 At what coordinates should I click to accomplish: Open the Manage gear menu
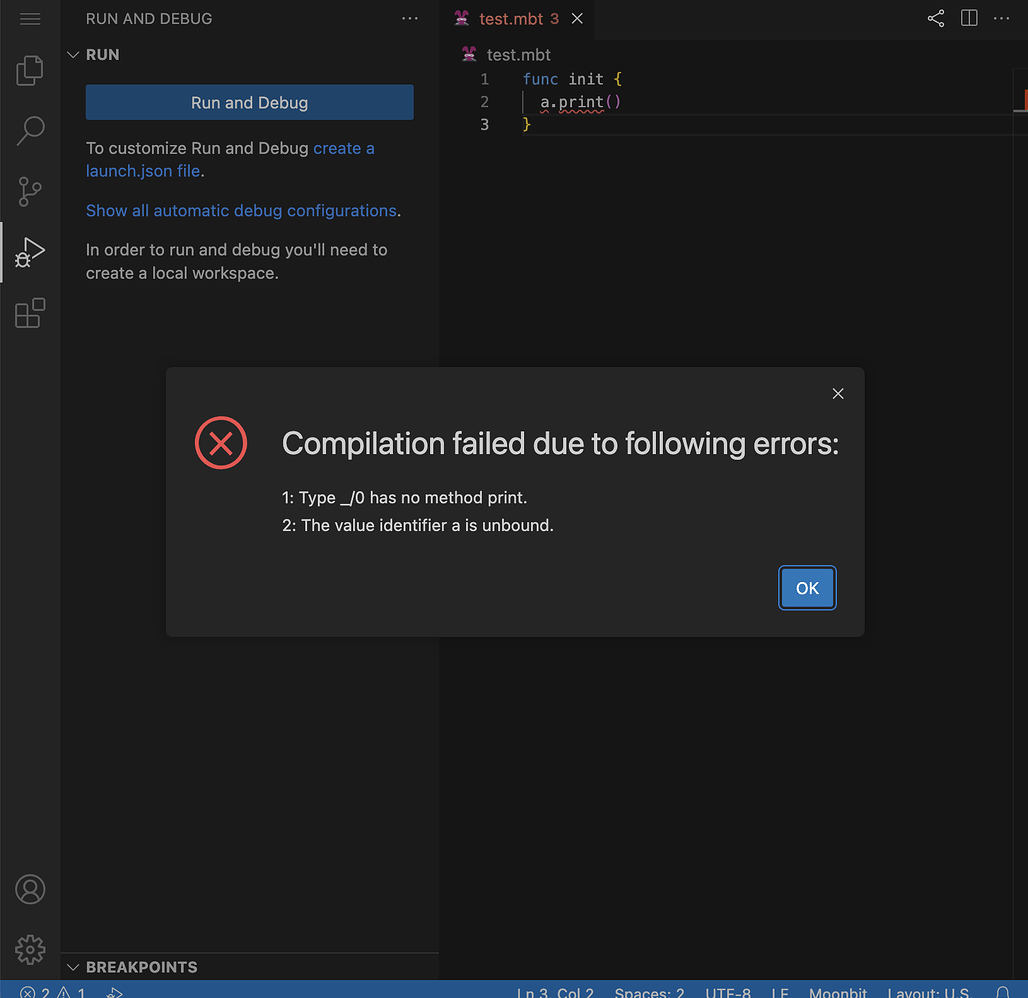(30, 949)
